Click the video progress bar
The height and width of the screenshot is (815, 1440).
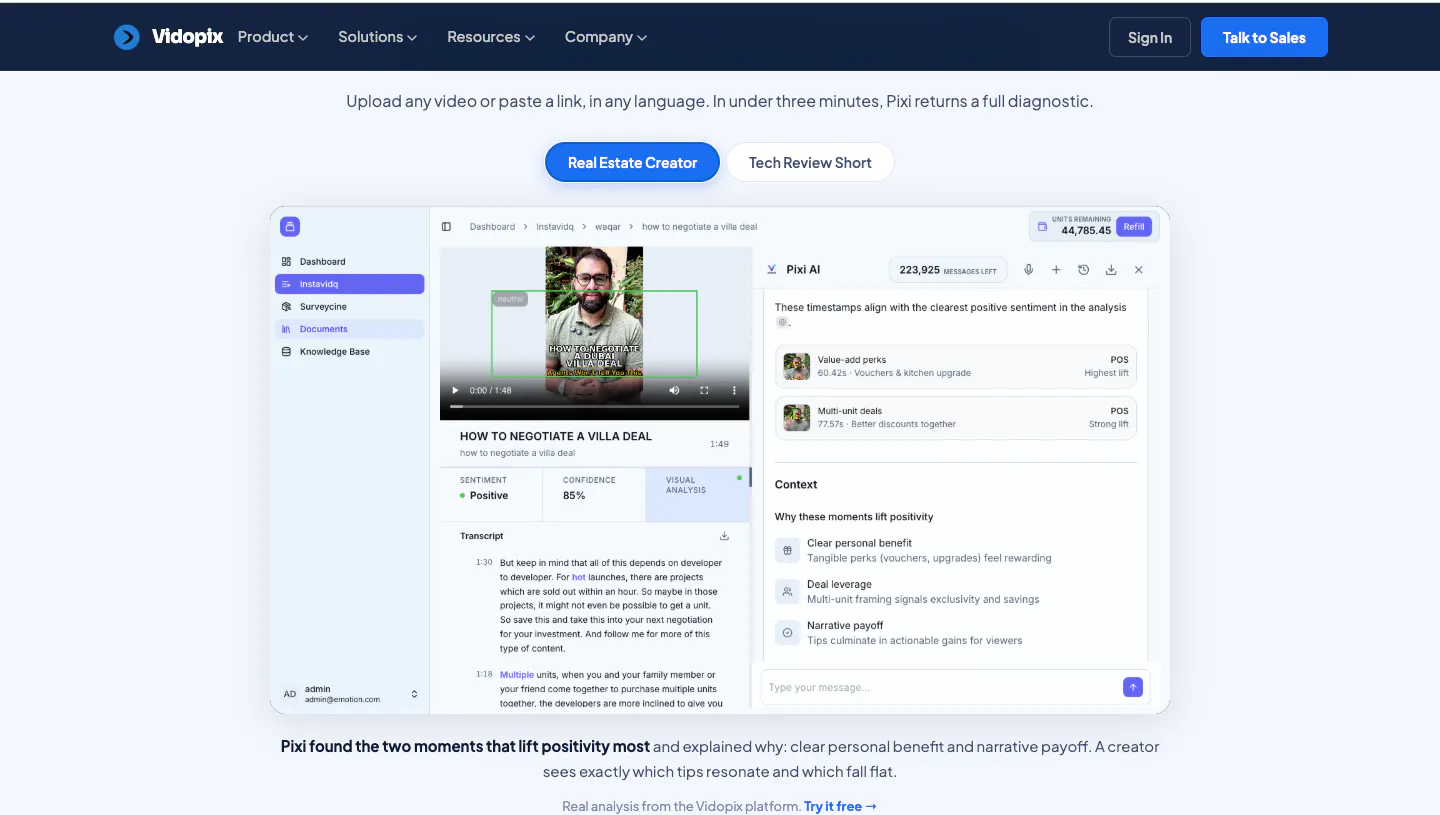click(x=594, y=406)
